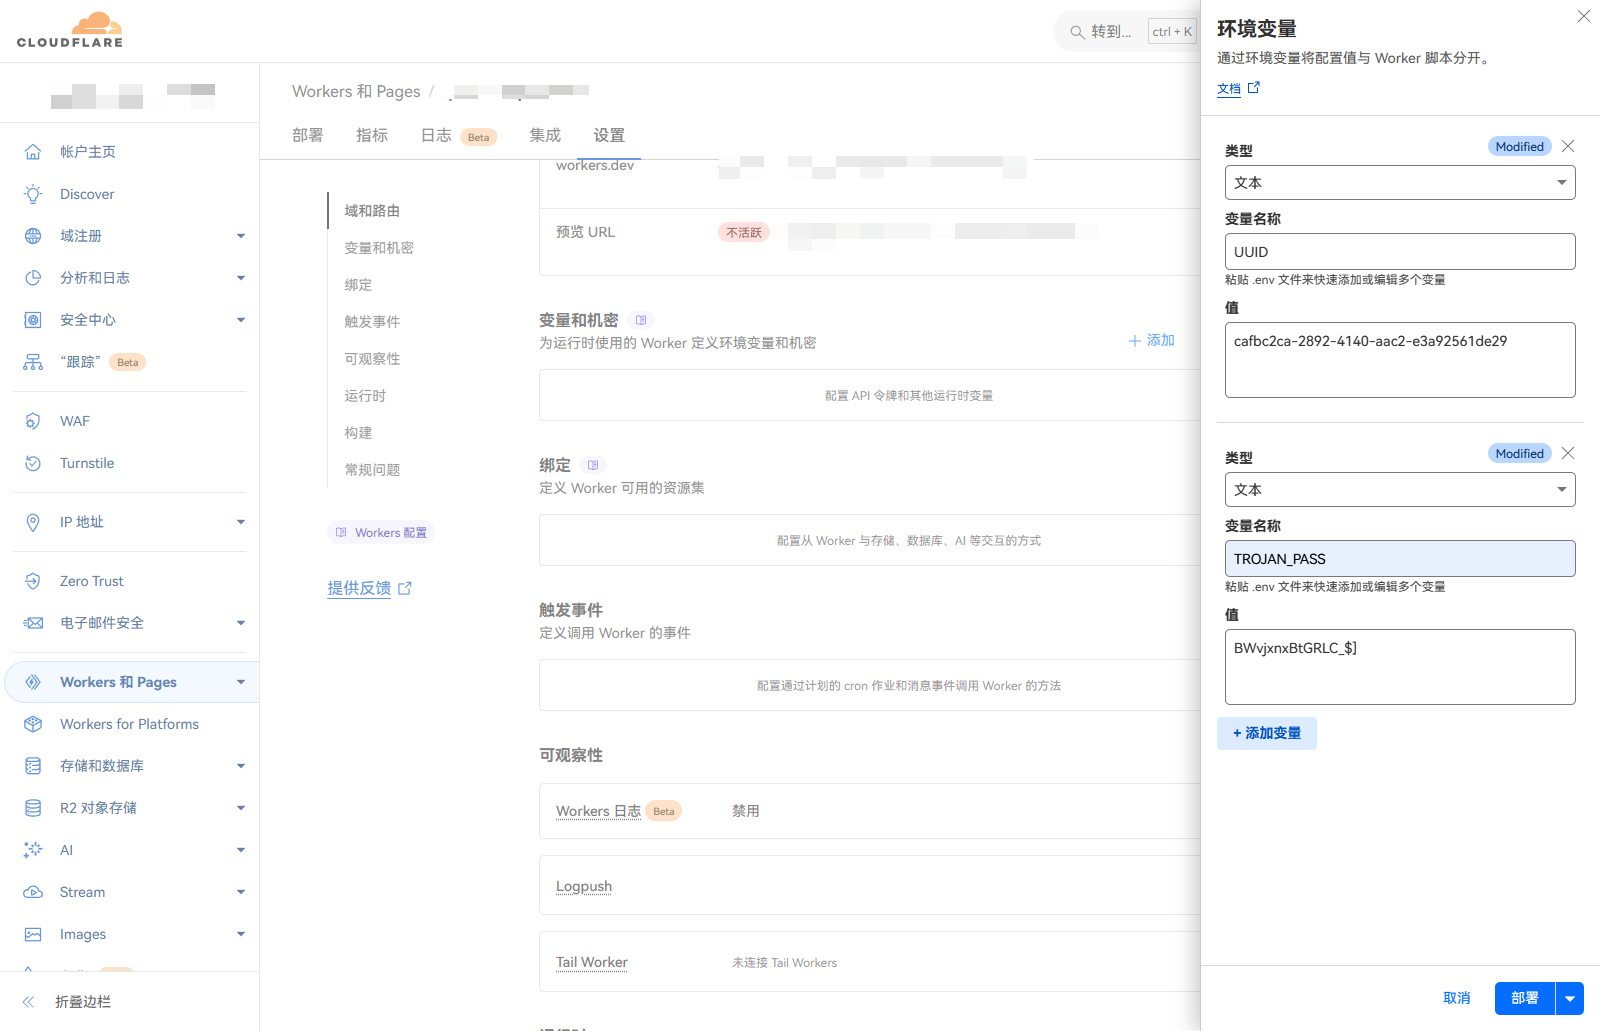
Task: Open the Images section
Action: [84, 933]
